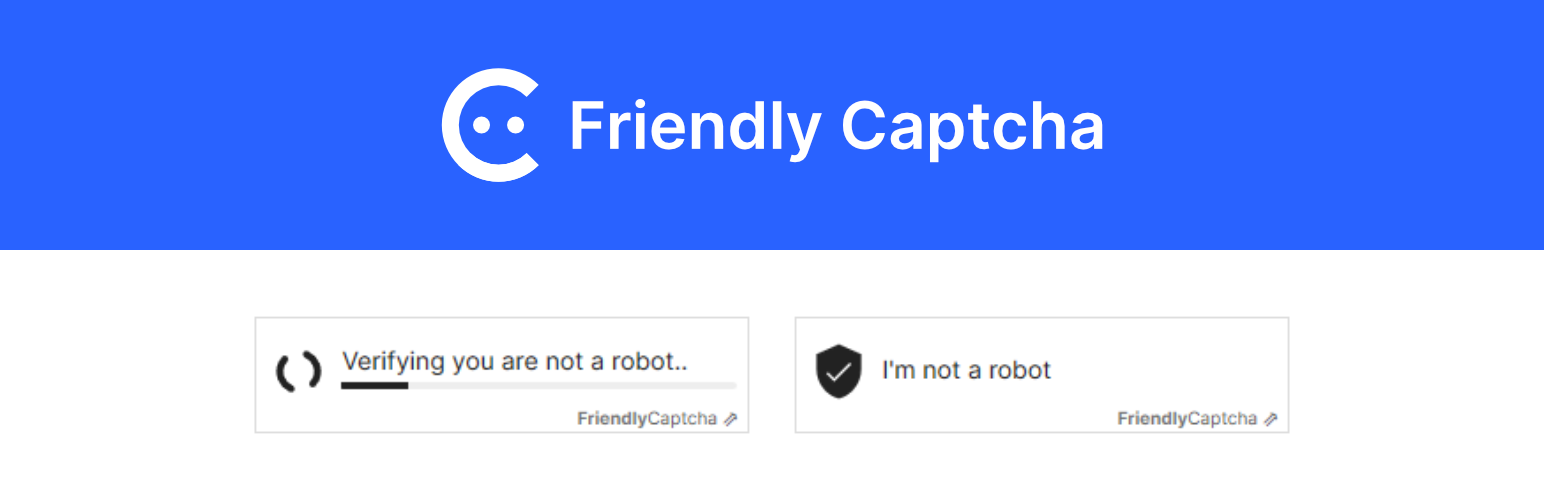Click empty area in the verified widget box
Viewport: 1544px width, 500px height.
click(1150, 345)
